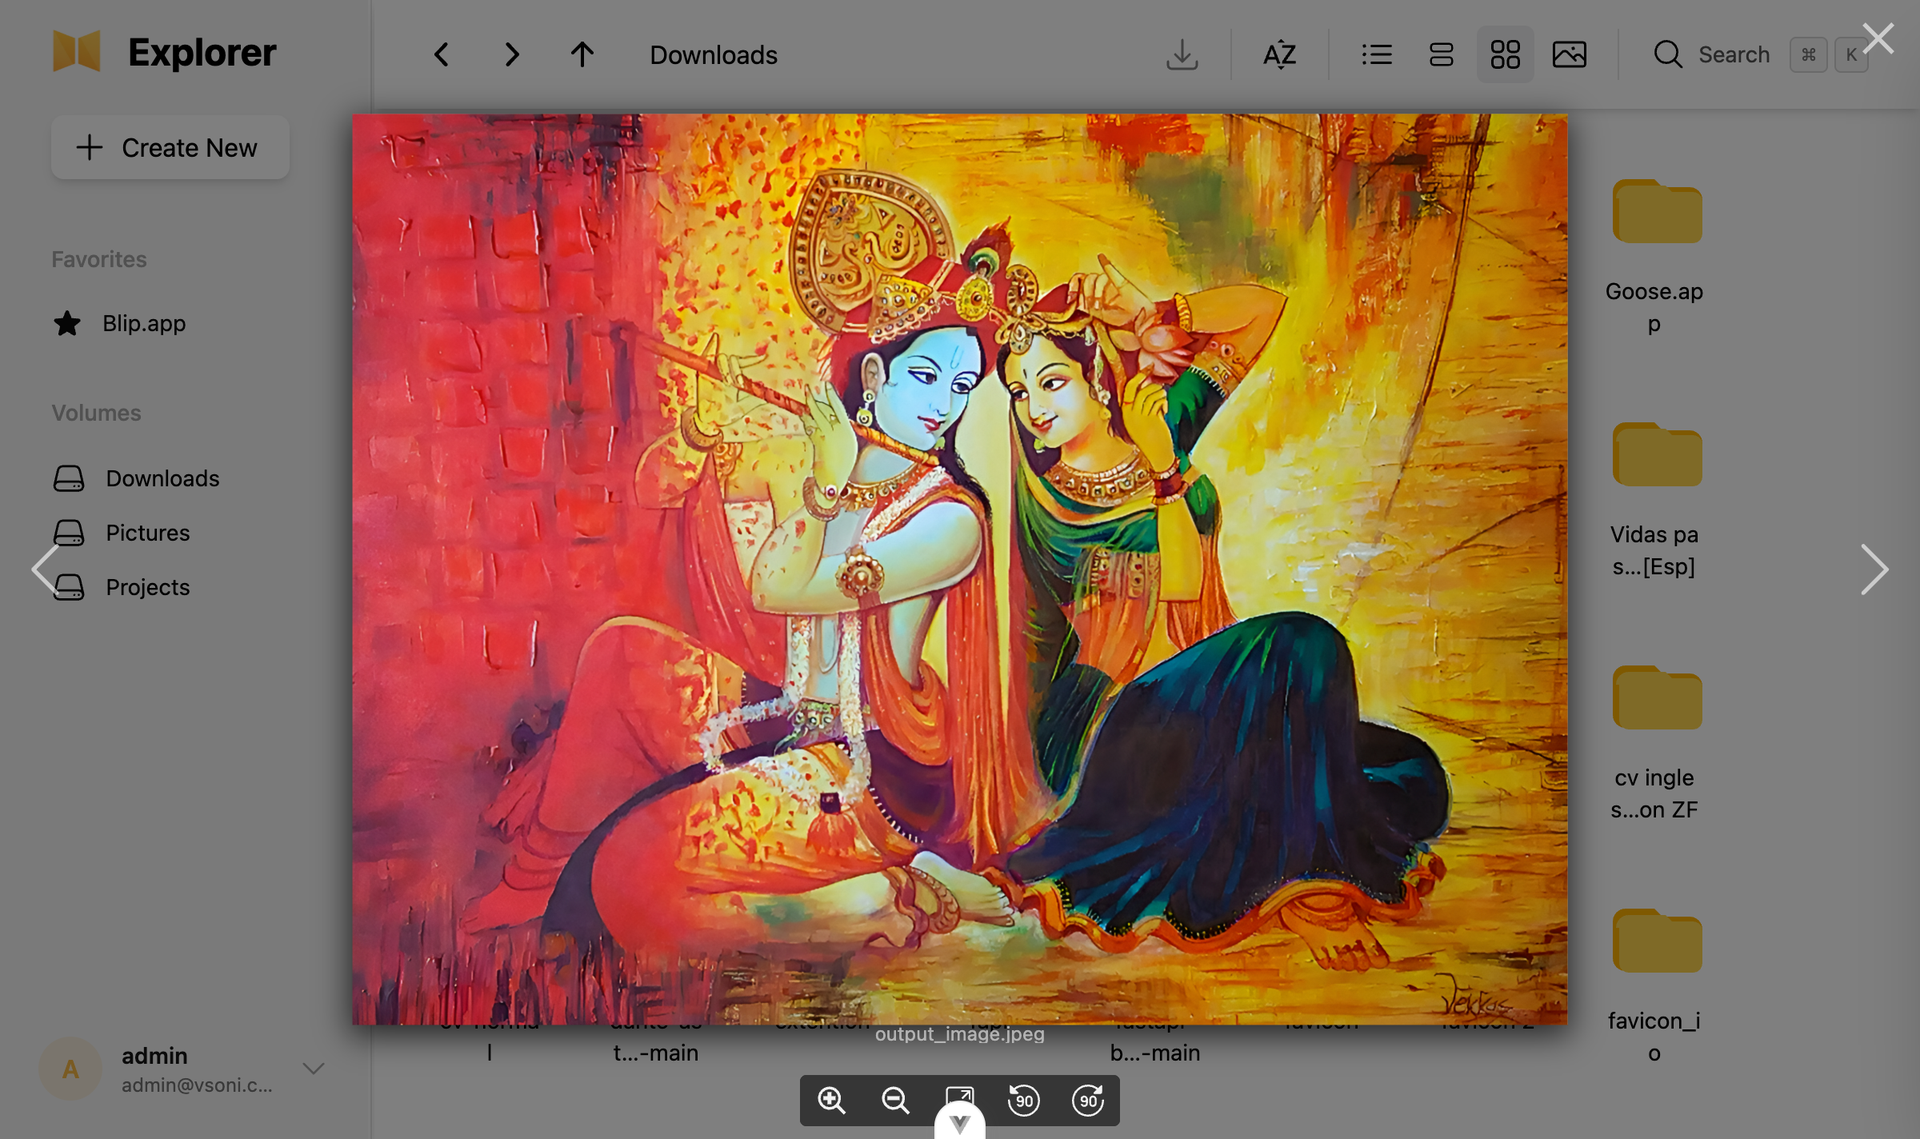Switch to grid view layout
The image size is (1920, 1139).
tap(1505, 54)
